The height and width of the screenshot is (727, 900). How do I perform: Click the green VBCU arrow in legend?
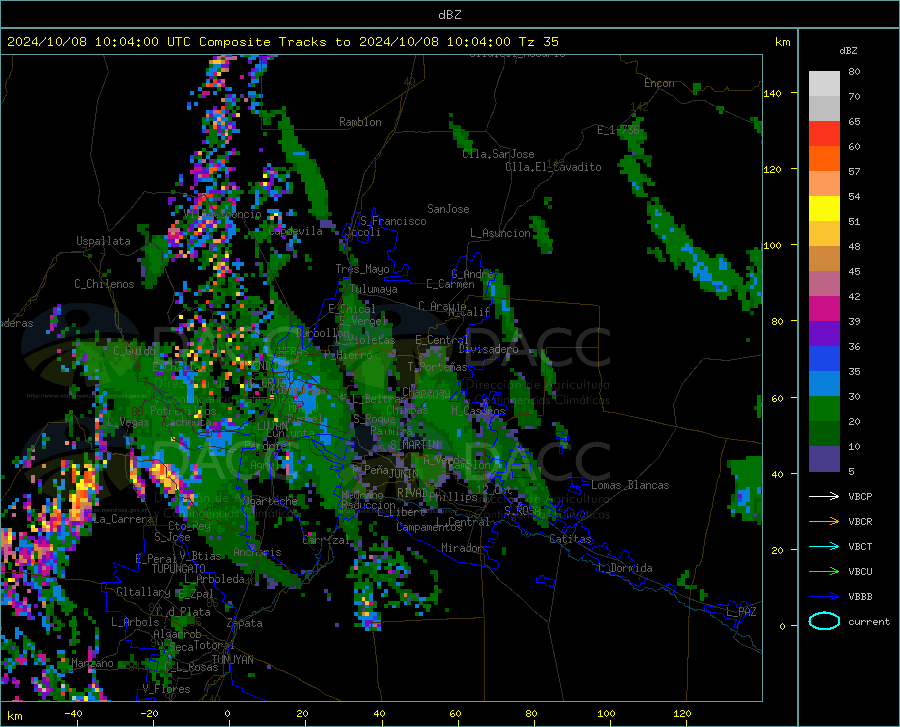pyautogui.click(x=824, y=572)
